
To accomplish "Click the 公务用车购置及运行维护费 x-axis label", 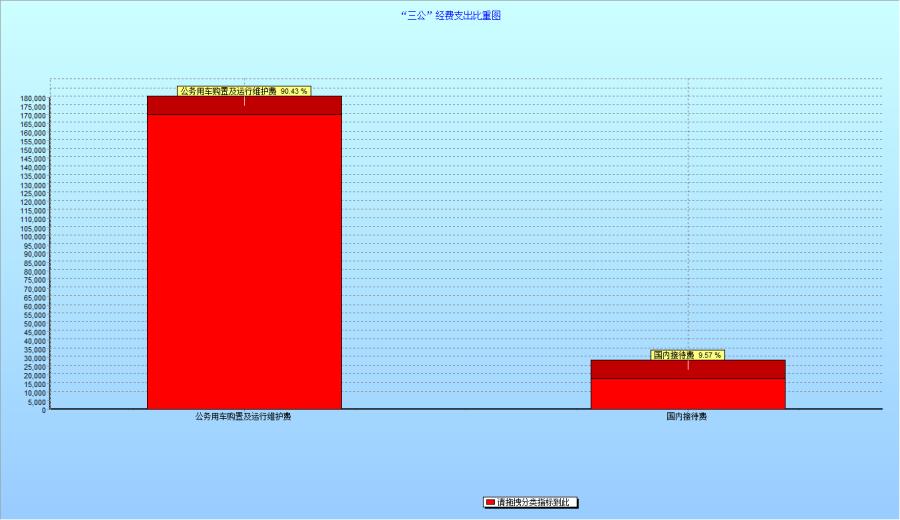I will (x=243, y=416).
